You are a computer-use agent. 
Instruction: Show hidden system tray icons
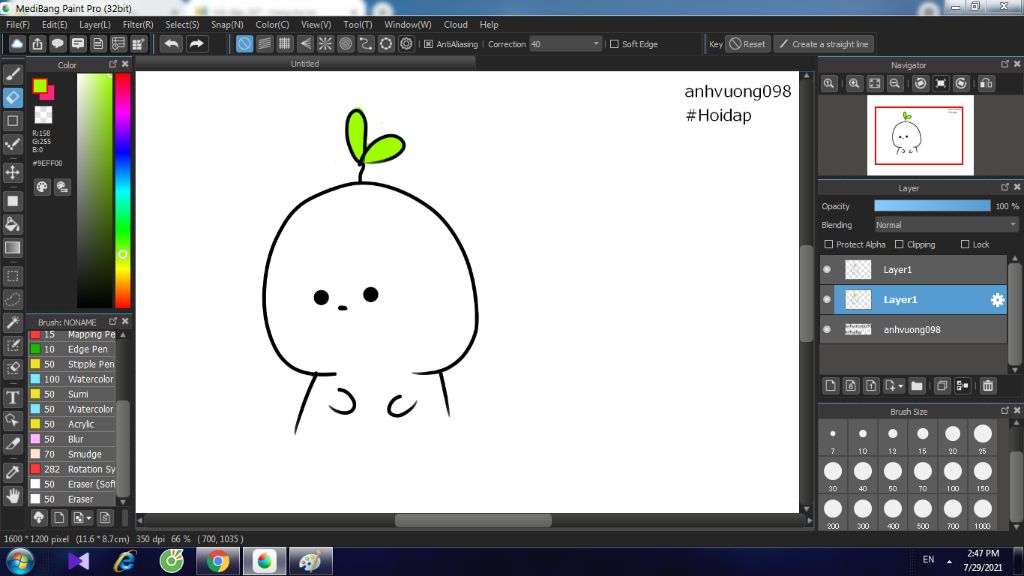click(x=949, y=561)
